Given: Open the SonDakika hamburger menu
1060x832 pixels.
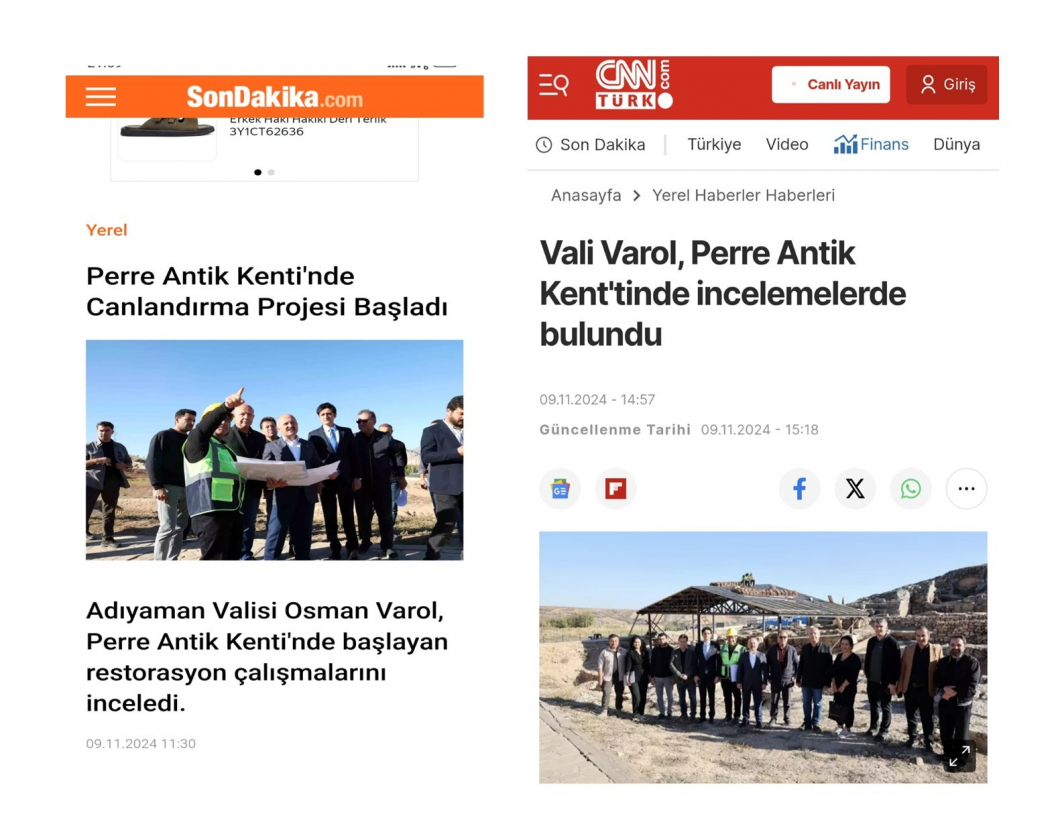Looking at the screenshot, I should click(x=101, y=97).
